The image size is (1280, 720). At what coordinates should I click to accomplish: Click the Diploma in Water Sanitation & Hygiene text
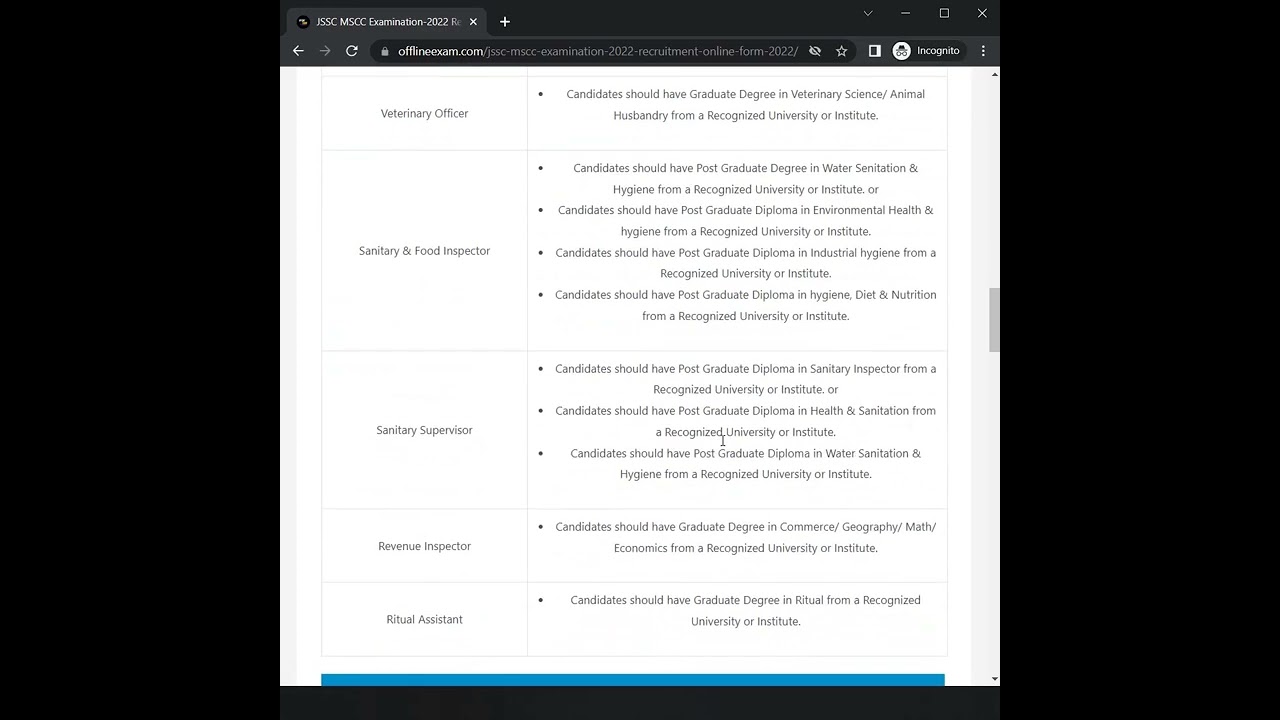pos(746,464)
